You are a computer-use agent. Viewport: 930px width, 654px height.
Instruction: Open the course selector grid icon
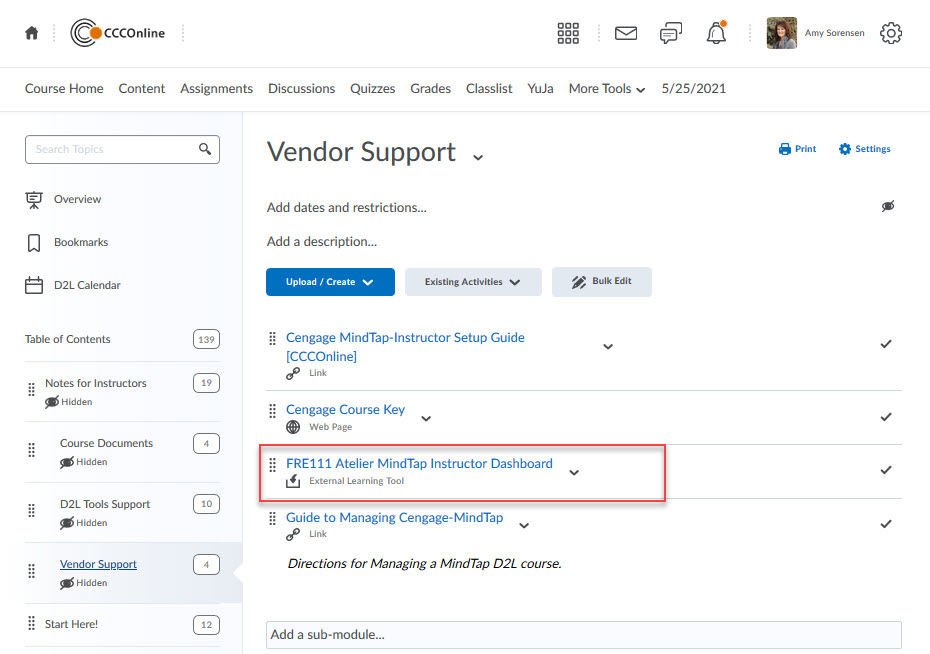[x=568, y=33]
